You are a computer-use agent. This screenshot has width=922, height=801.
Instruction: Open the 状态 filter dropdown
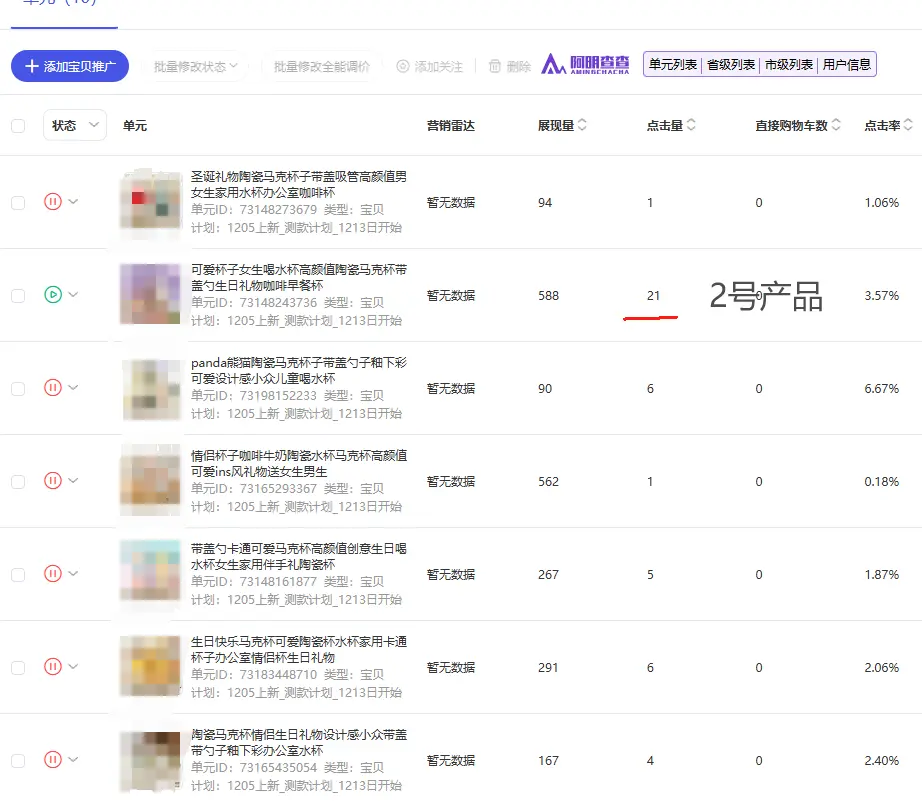coord(76,125)
